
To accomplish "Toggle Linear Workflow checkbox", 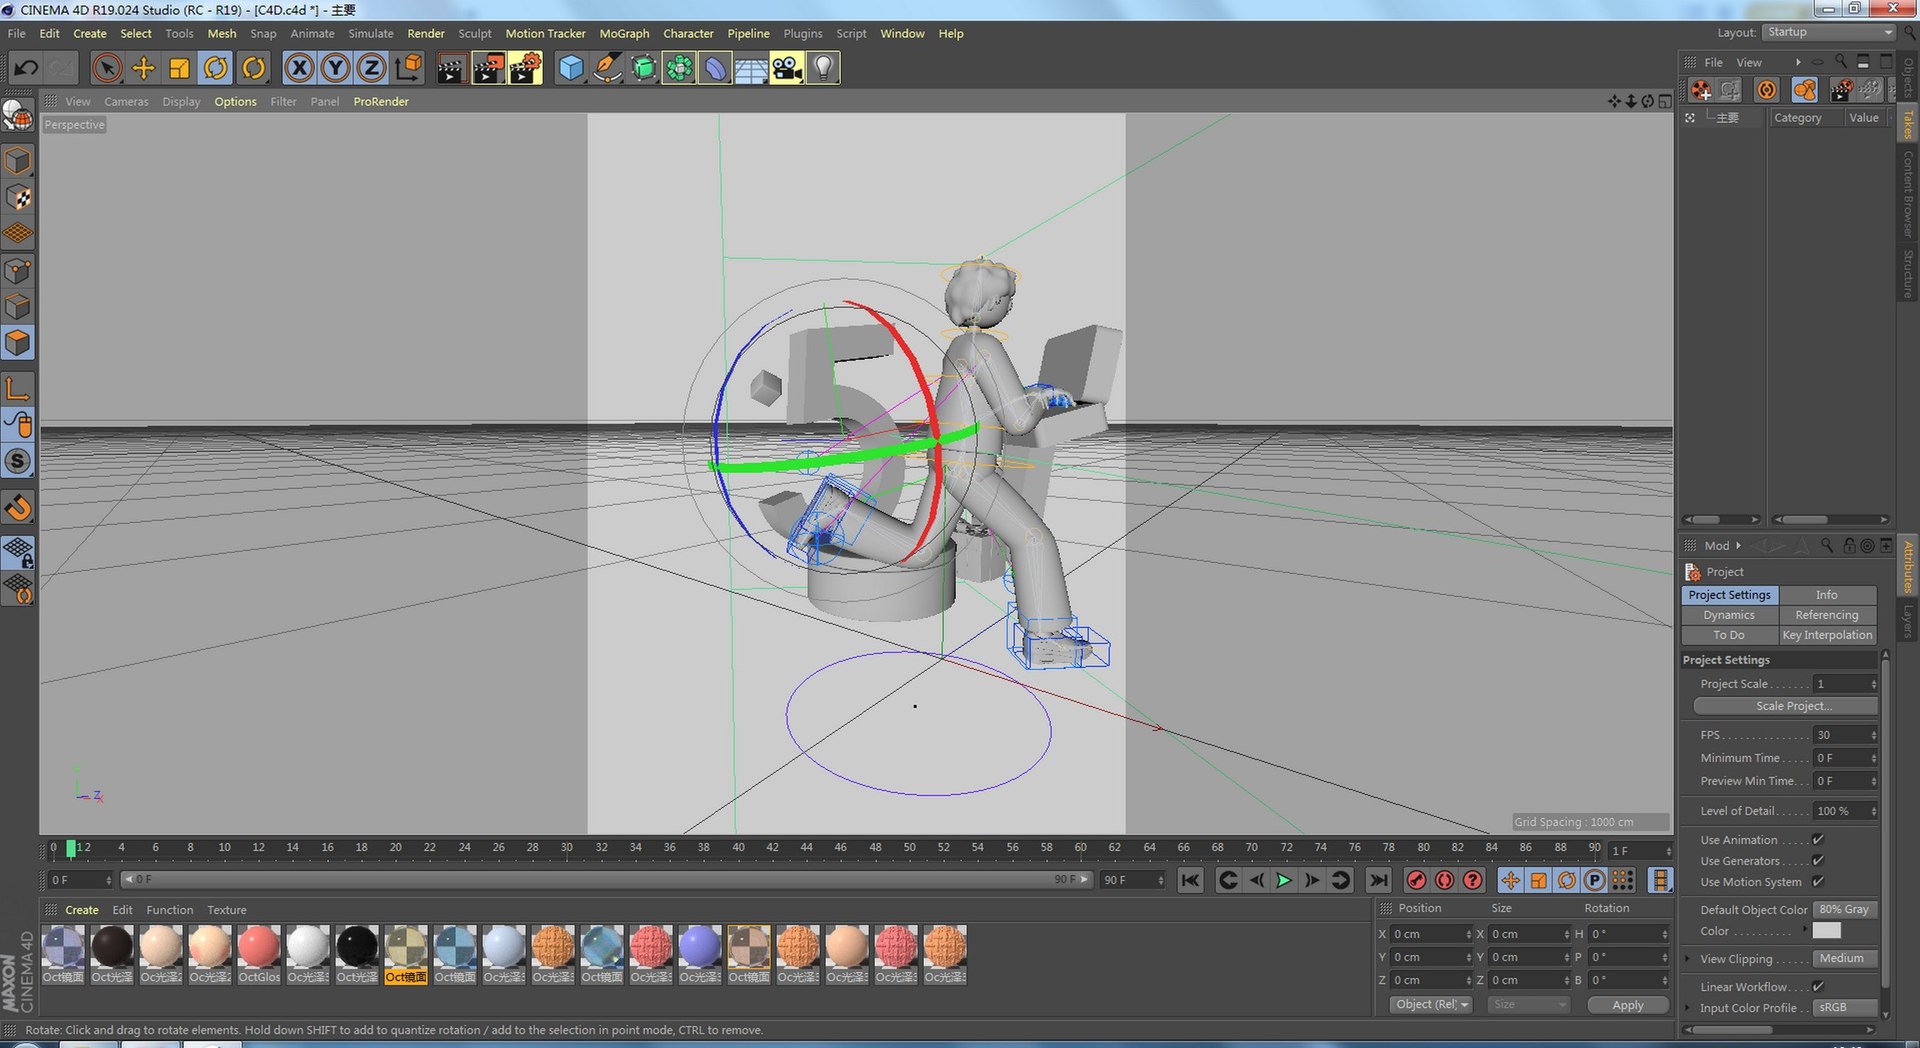I will pos(1818,987).
